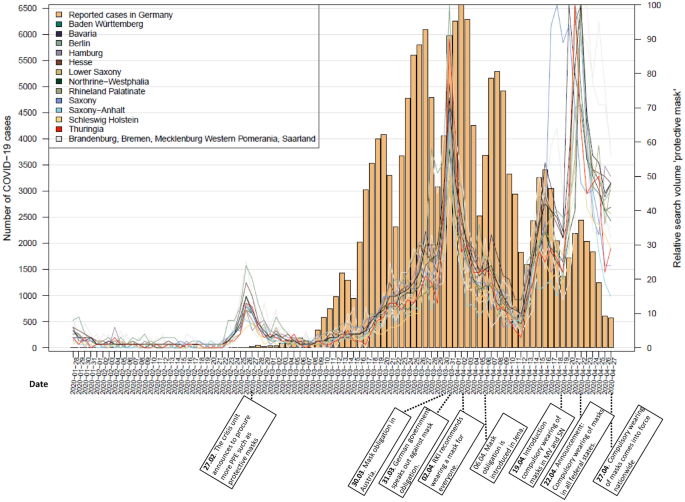Select the Bavaria legend swatch
Screen dimensions: 685x502
click(x=59, y=34)
